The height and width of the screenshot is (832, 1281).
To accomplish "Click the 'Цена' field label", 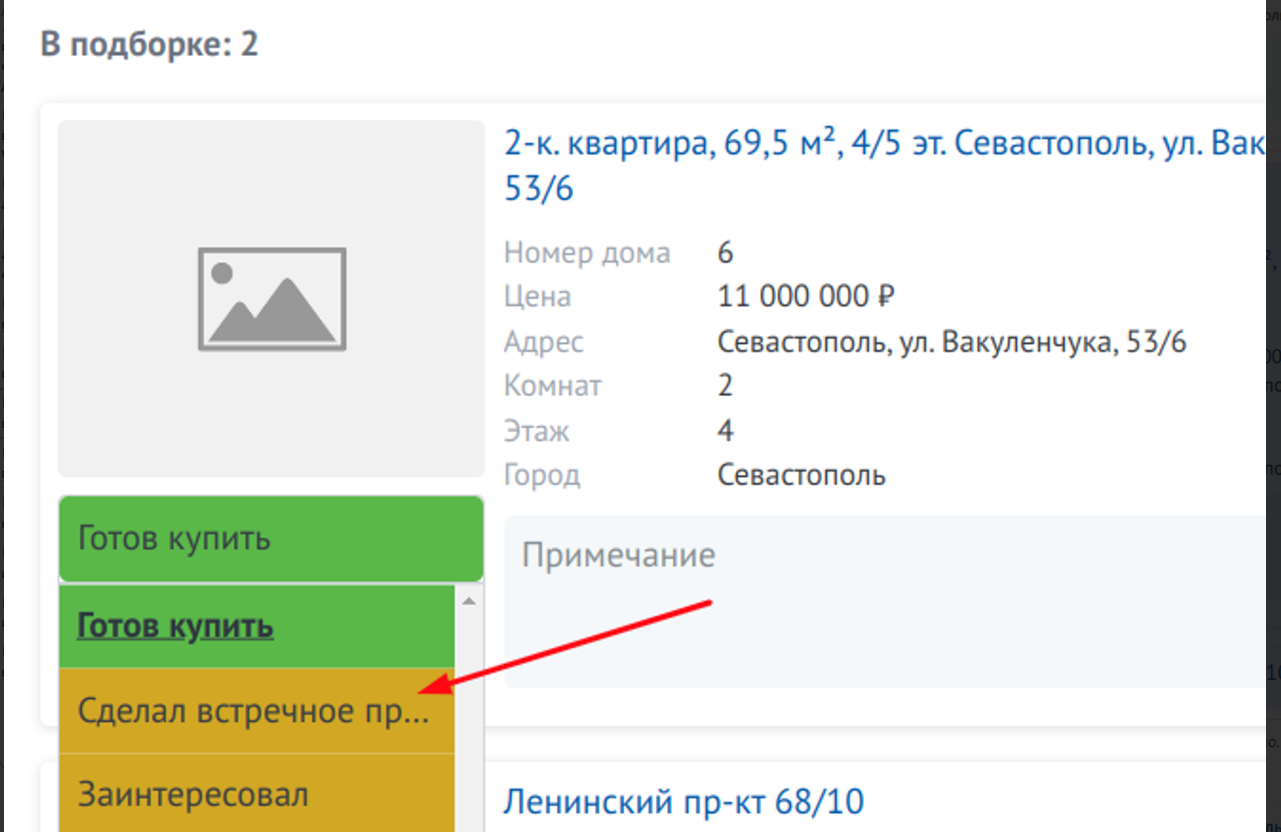I will click(x=538, y=297).
